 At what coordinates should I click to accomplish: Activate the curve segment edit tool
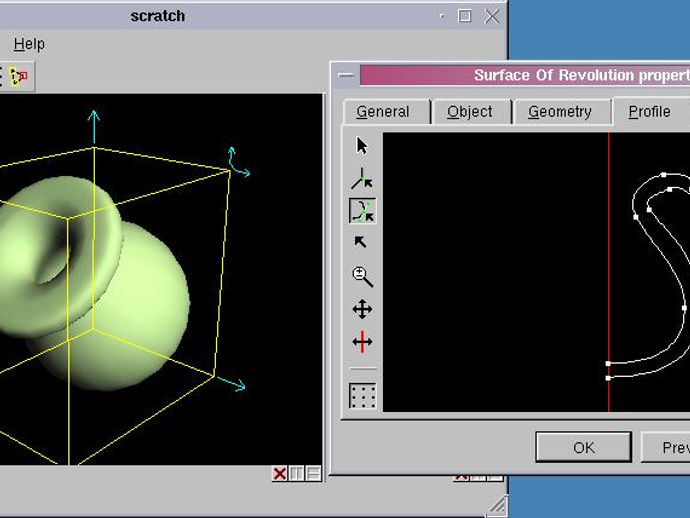tap(363, 211)
